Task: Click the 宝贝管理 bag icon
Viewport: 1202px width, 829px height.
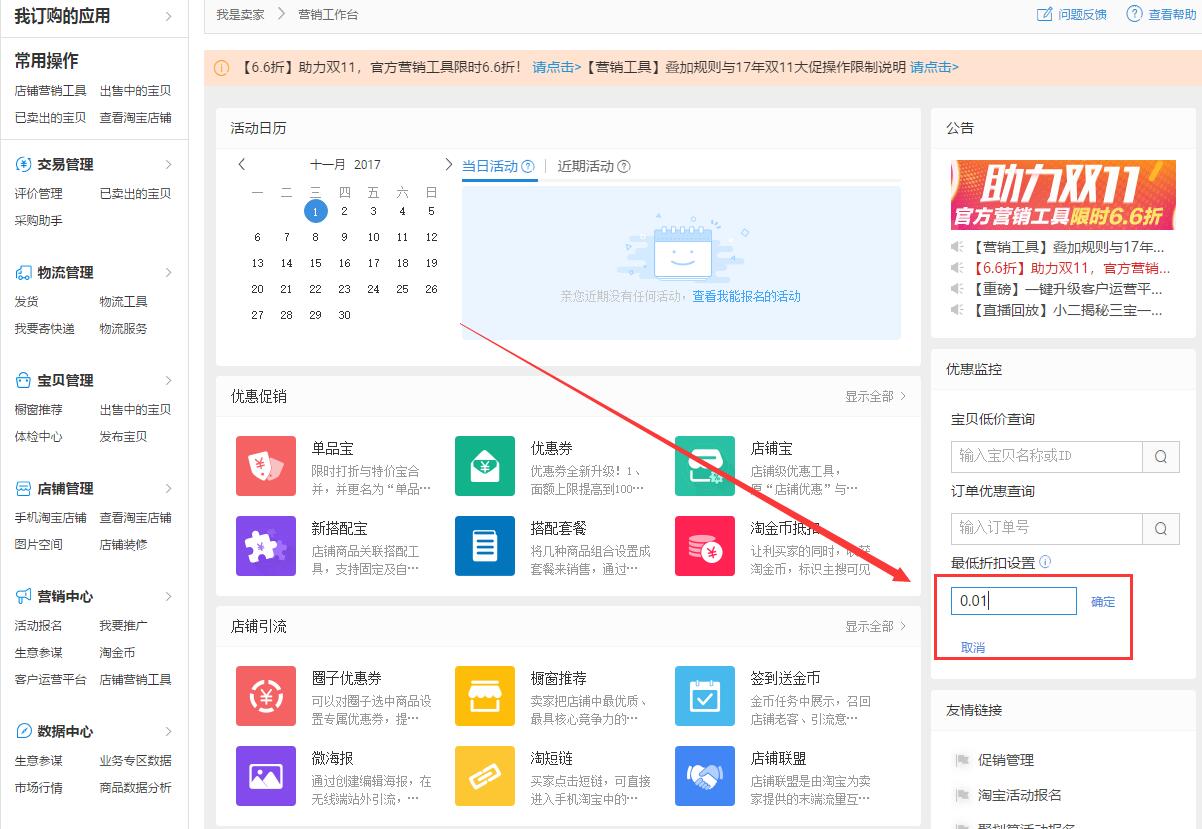Action: pos(24,380)
